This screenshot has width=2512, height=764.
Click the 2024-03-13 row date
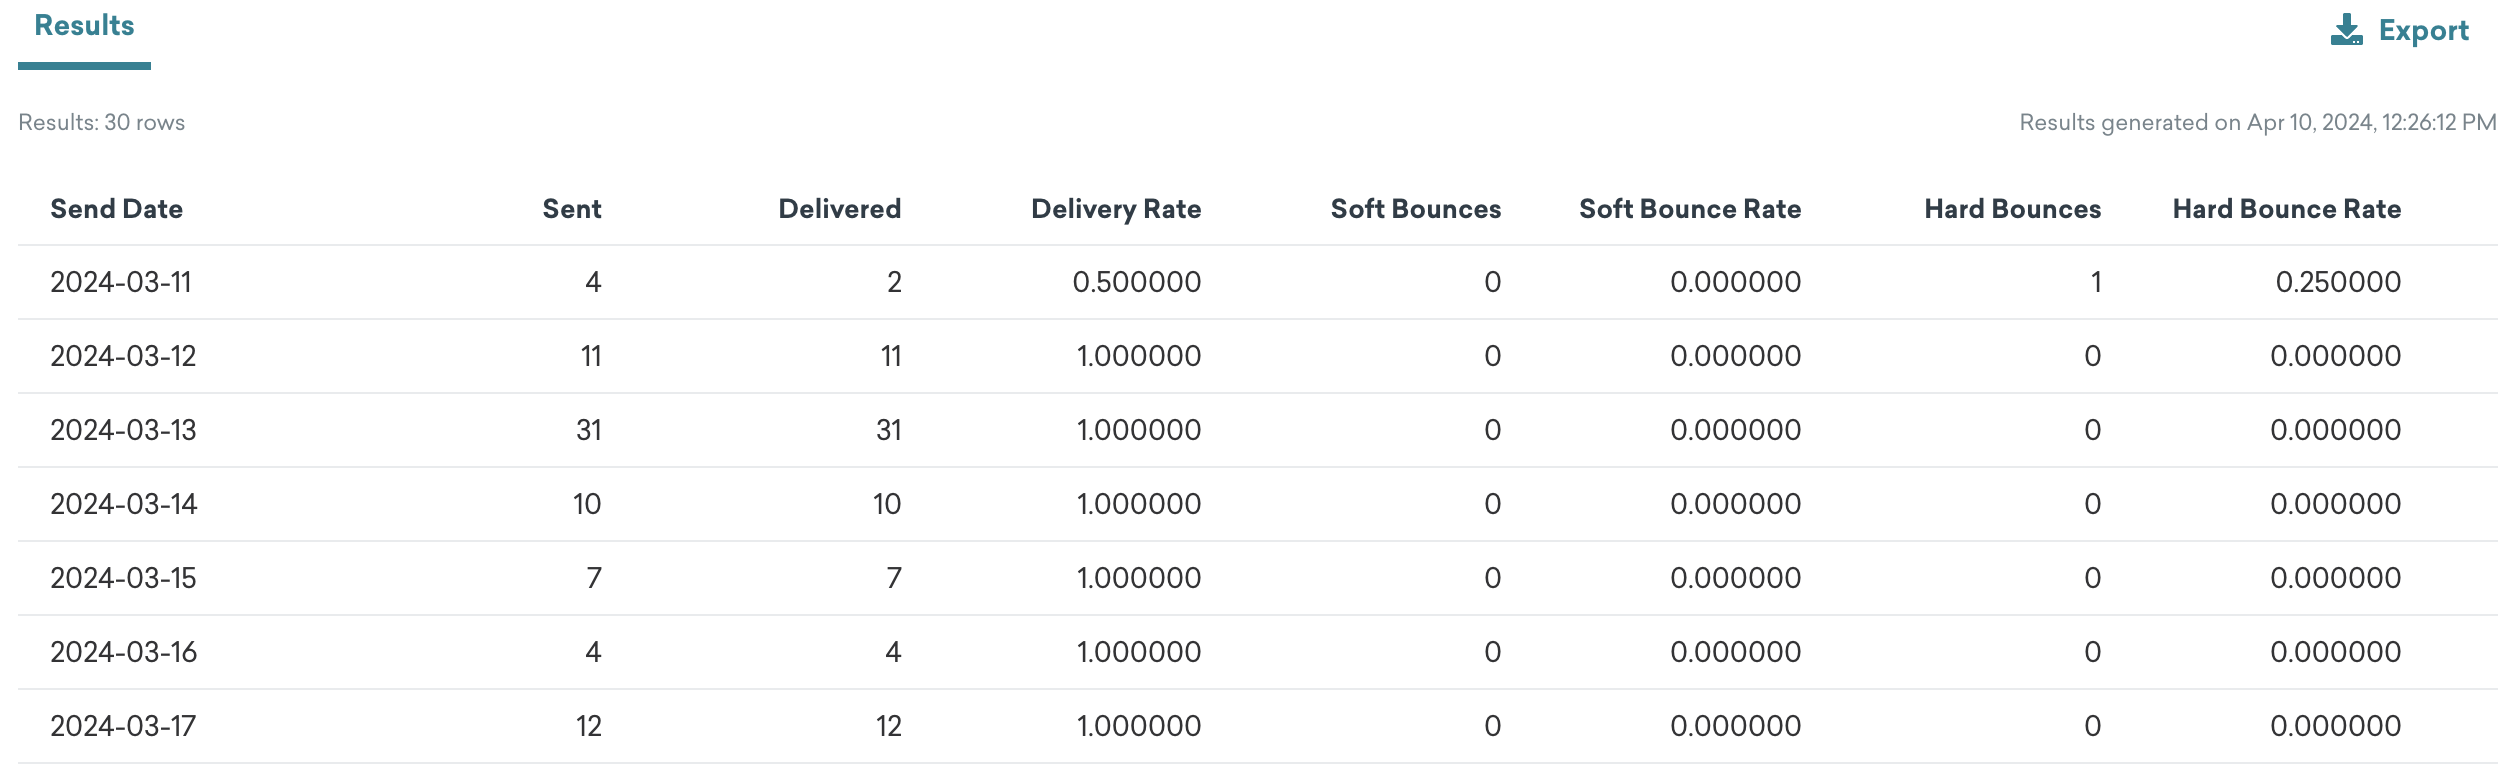coord(123,430)
